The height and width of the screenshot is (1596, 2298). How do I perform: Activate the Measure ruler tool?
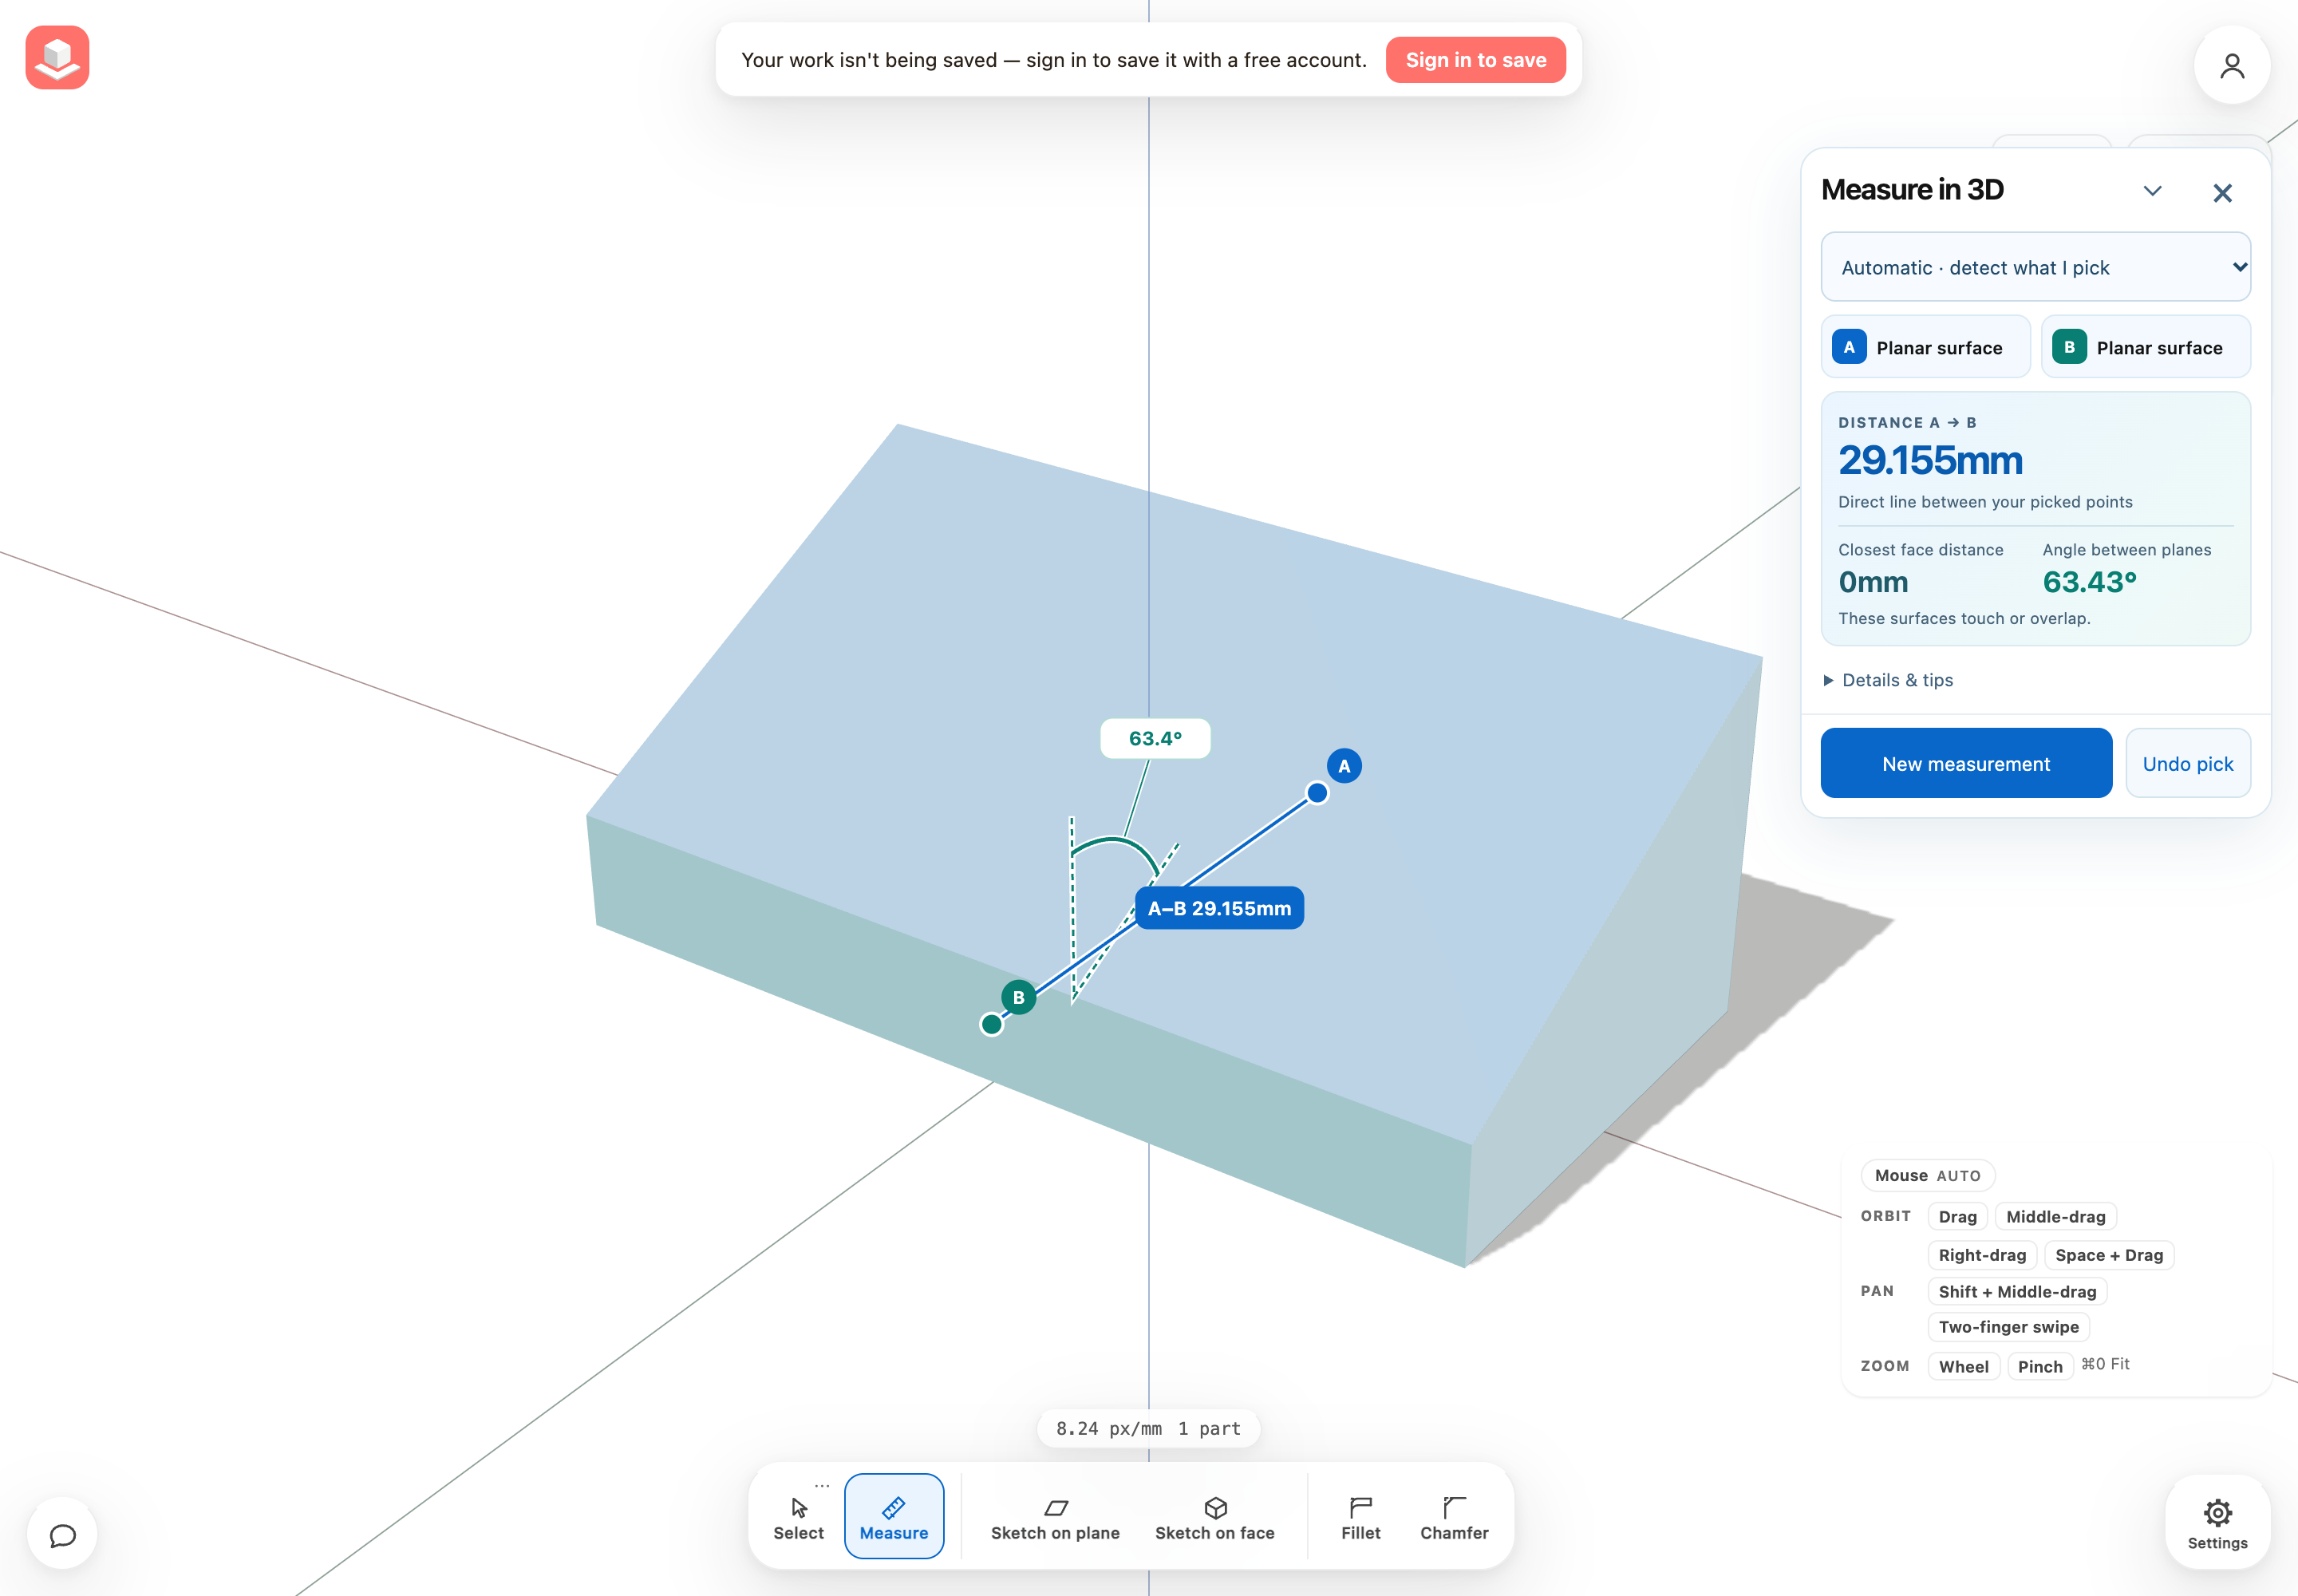(x=894, y=1517)
